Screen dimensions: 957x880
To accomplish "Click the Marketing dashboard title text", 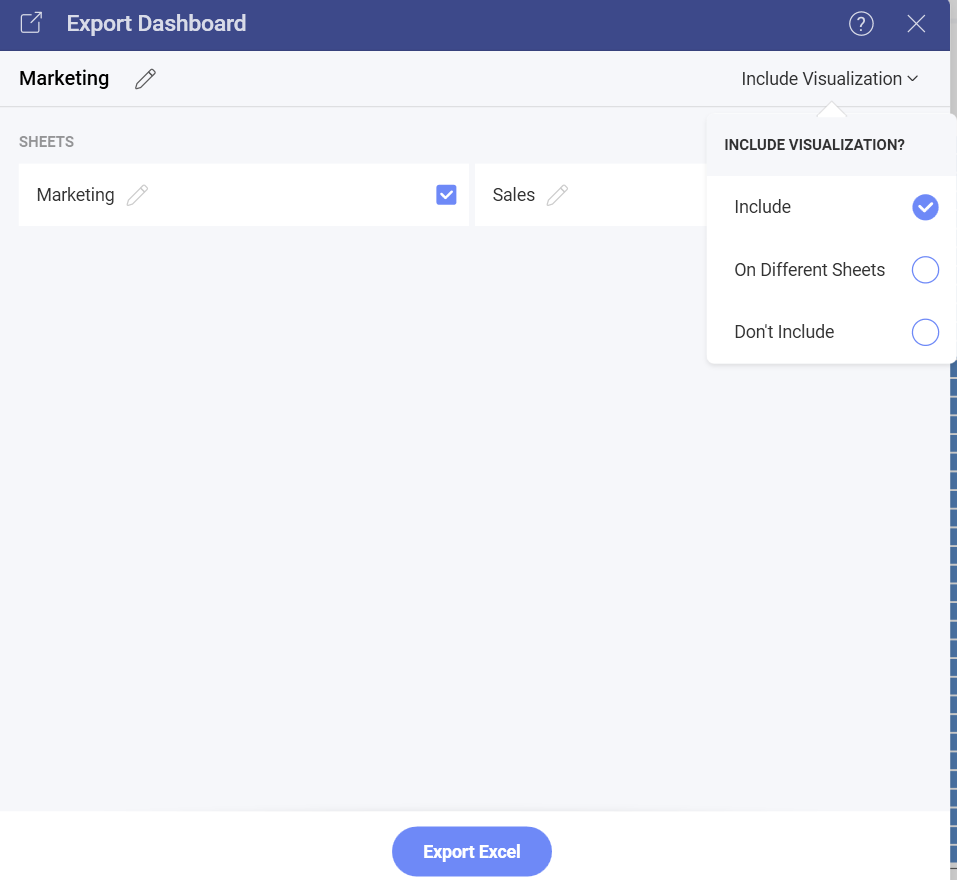I will (64, 78).
